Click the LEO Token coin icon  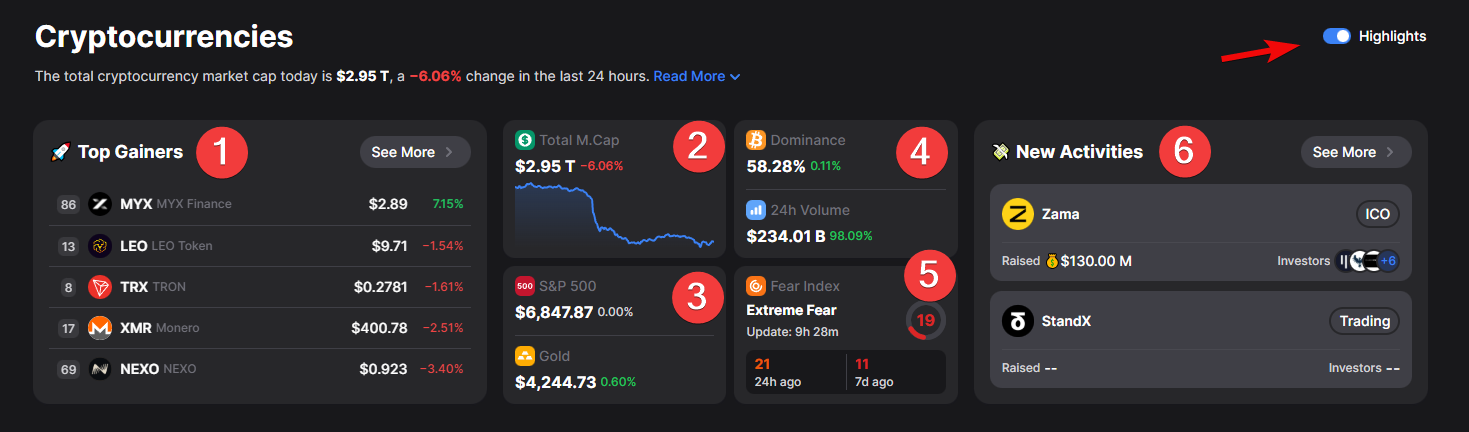pyautogui.click(x=100, y=246)
